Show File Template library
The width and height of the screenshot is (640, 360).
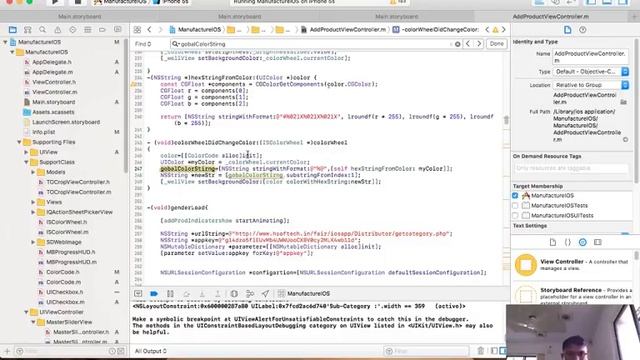(553, 242)
